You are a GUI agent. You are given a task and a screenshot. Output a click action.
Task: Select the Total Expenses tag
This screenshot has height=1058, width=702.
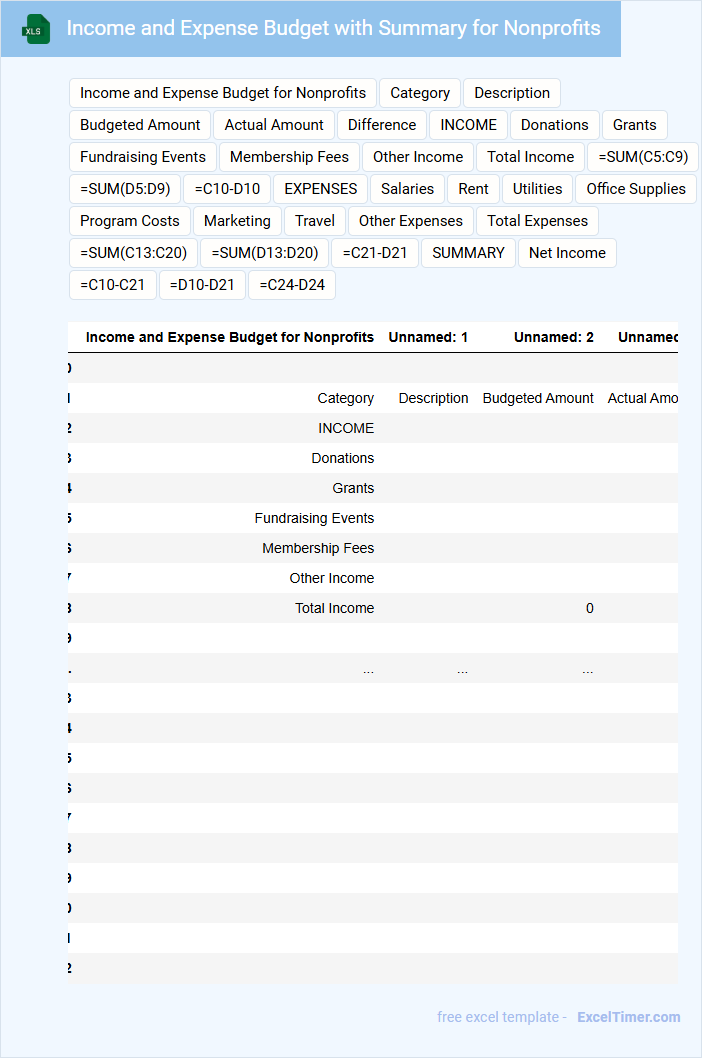537,221
